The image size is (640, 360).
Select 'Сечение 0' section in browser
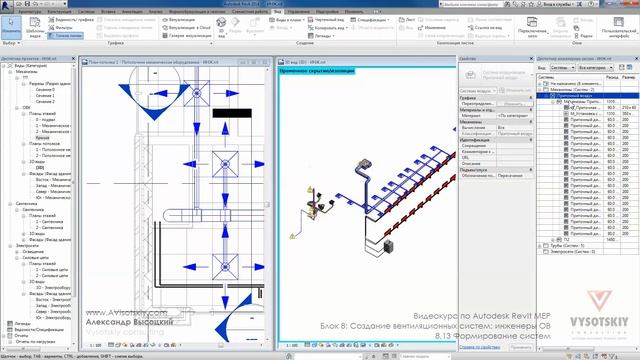tap(45, 89)
